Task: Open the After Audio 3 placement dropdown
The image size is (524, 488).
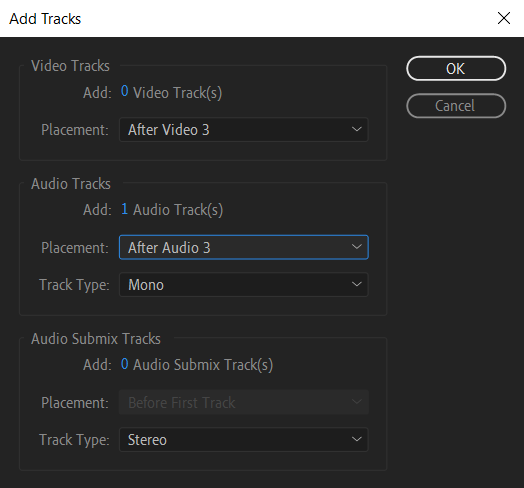Action: (244, 247)
